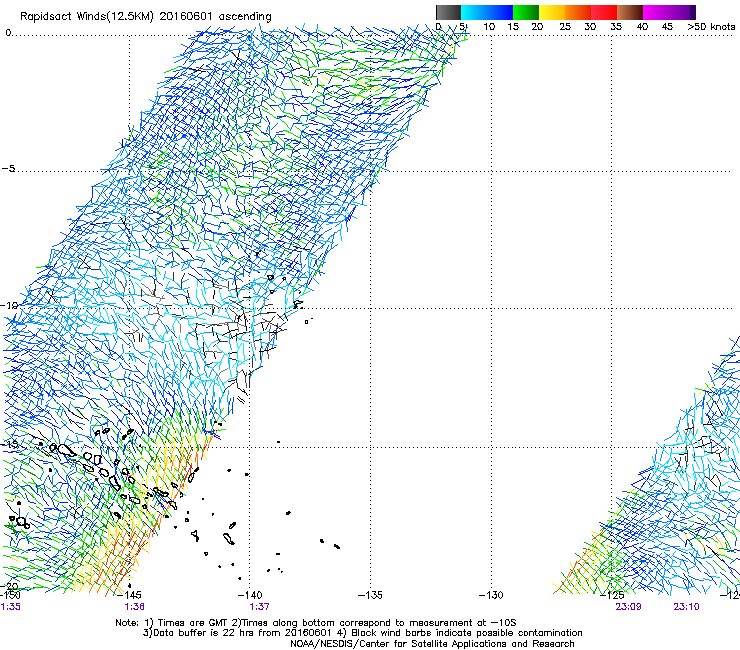Click the purple '23:09' time label

[x=628, y=607]
